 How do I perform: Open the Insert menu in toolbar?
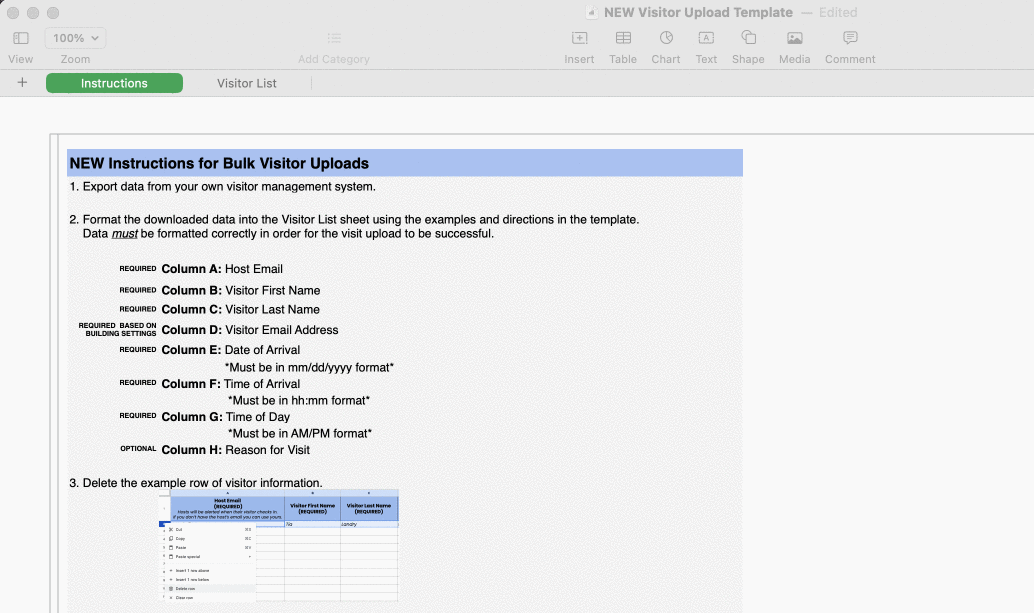(579, 38)
